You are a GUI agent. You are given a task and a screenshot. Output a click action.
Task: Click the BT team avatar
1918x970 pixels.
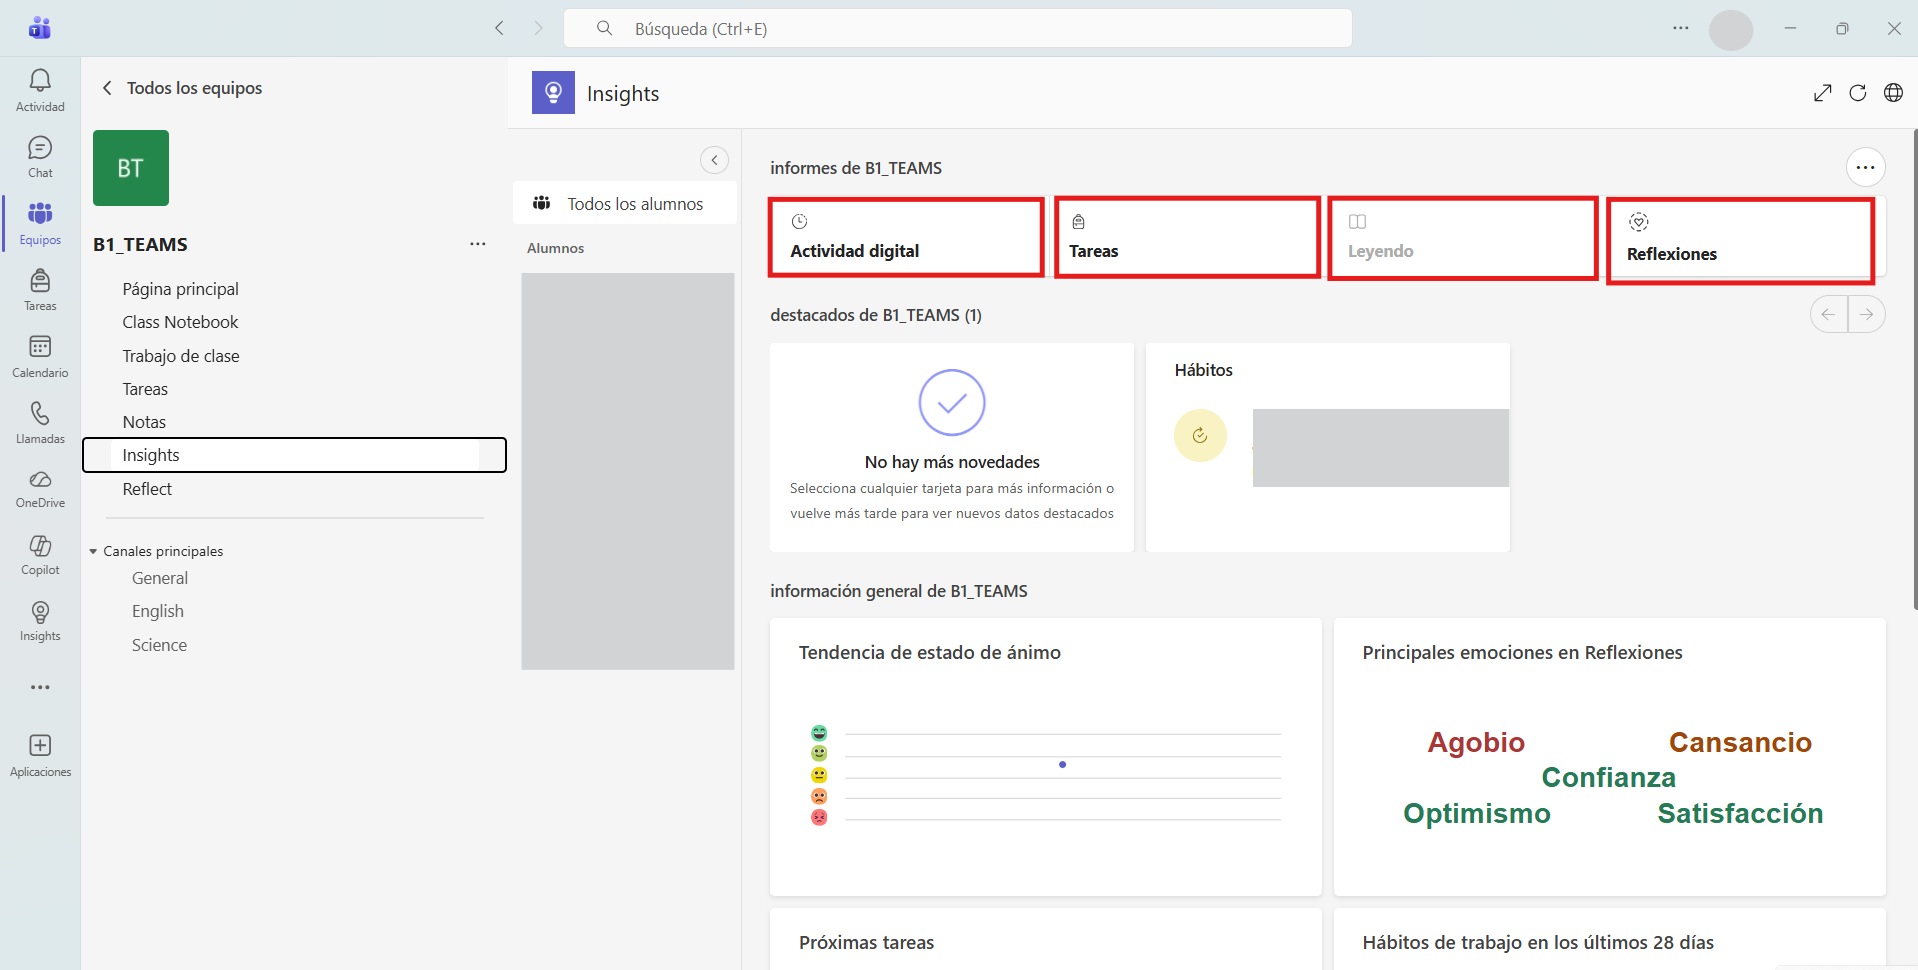click(131, 168)
